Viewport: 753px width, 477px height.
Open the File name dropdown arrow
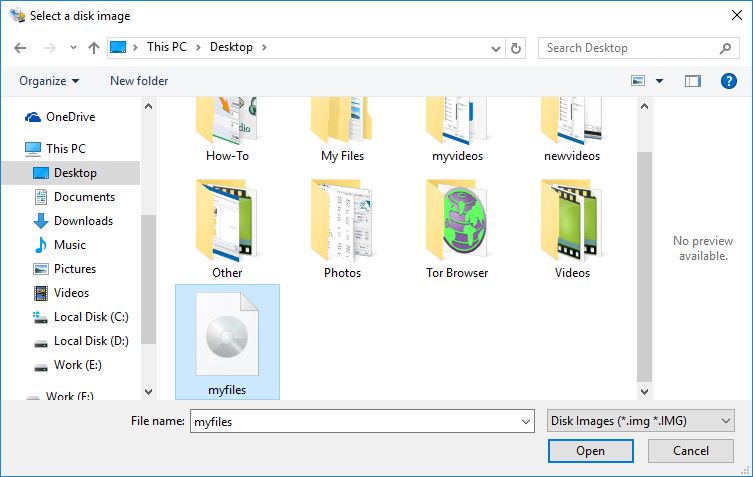526,422
